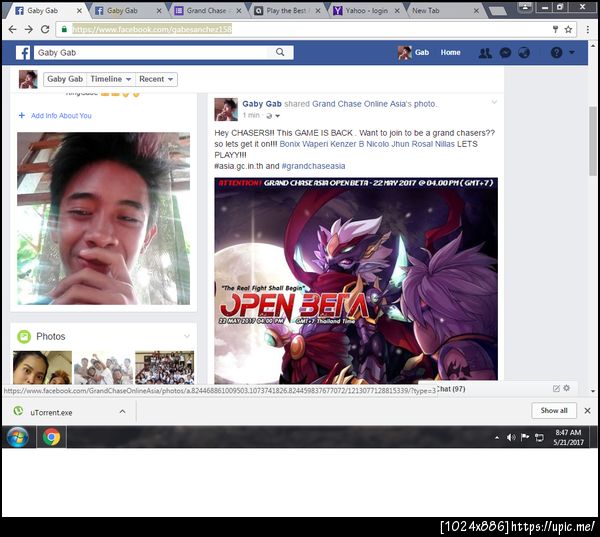Screen dimensions: 600x537
Task: Open post options chevron
Action: pos(494,102)
